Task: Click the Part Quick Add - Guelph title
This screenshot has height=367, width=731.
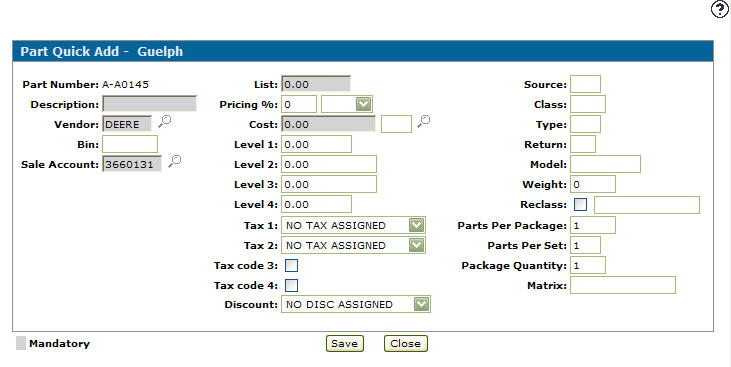Action: pos(102,51)
